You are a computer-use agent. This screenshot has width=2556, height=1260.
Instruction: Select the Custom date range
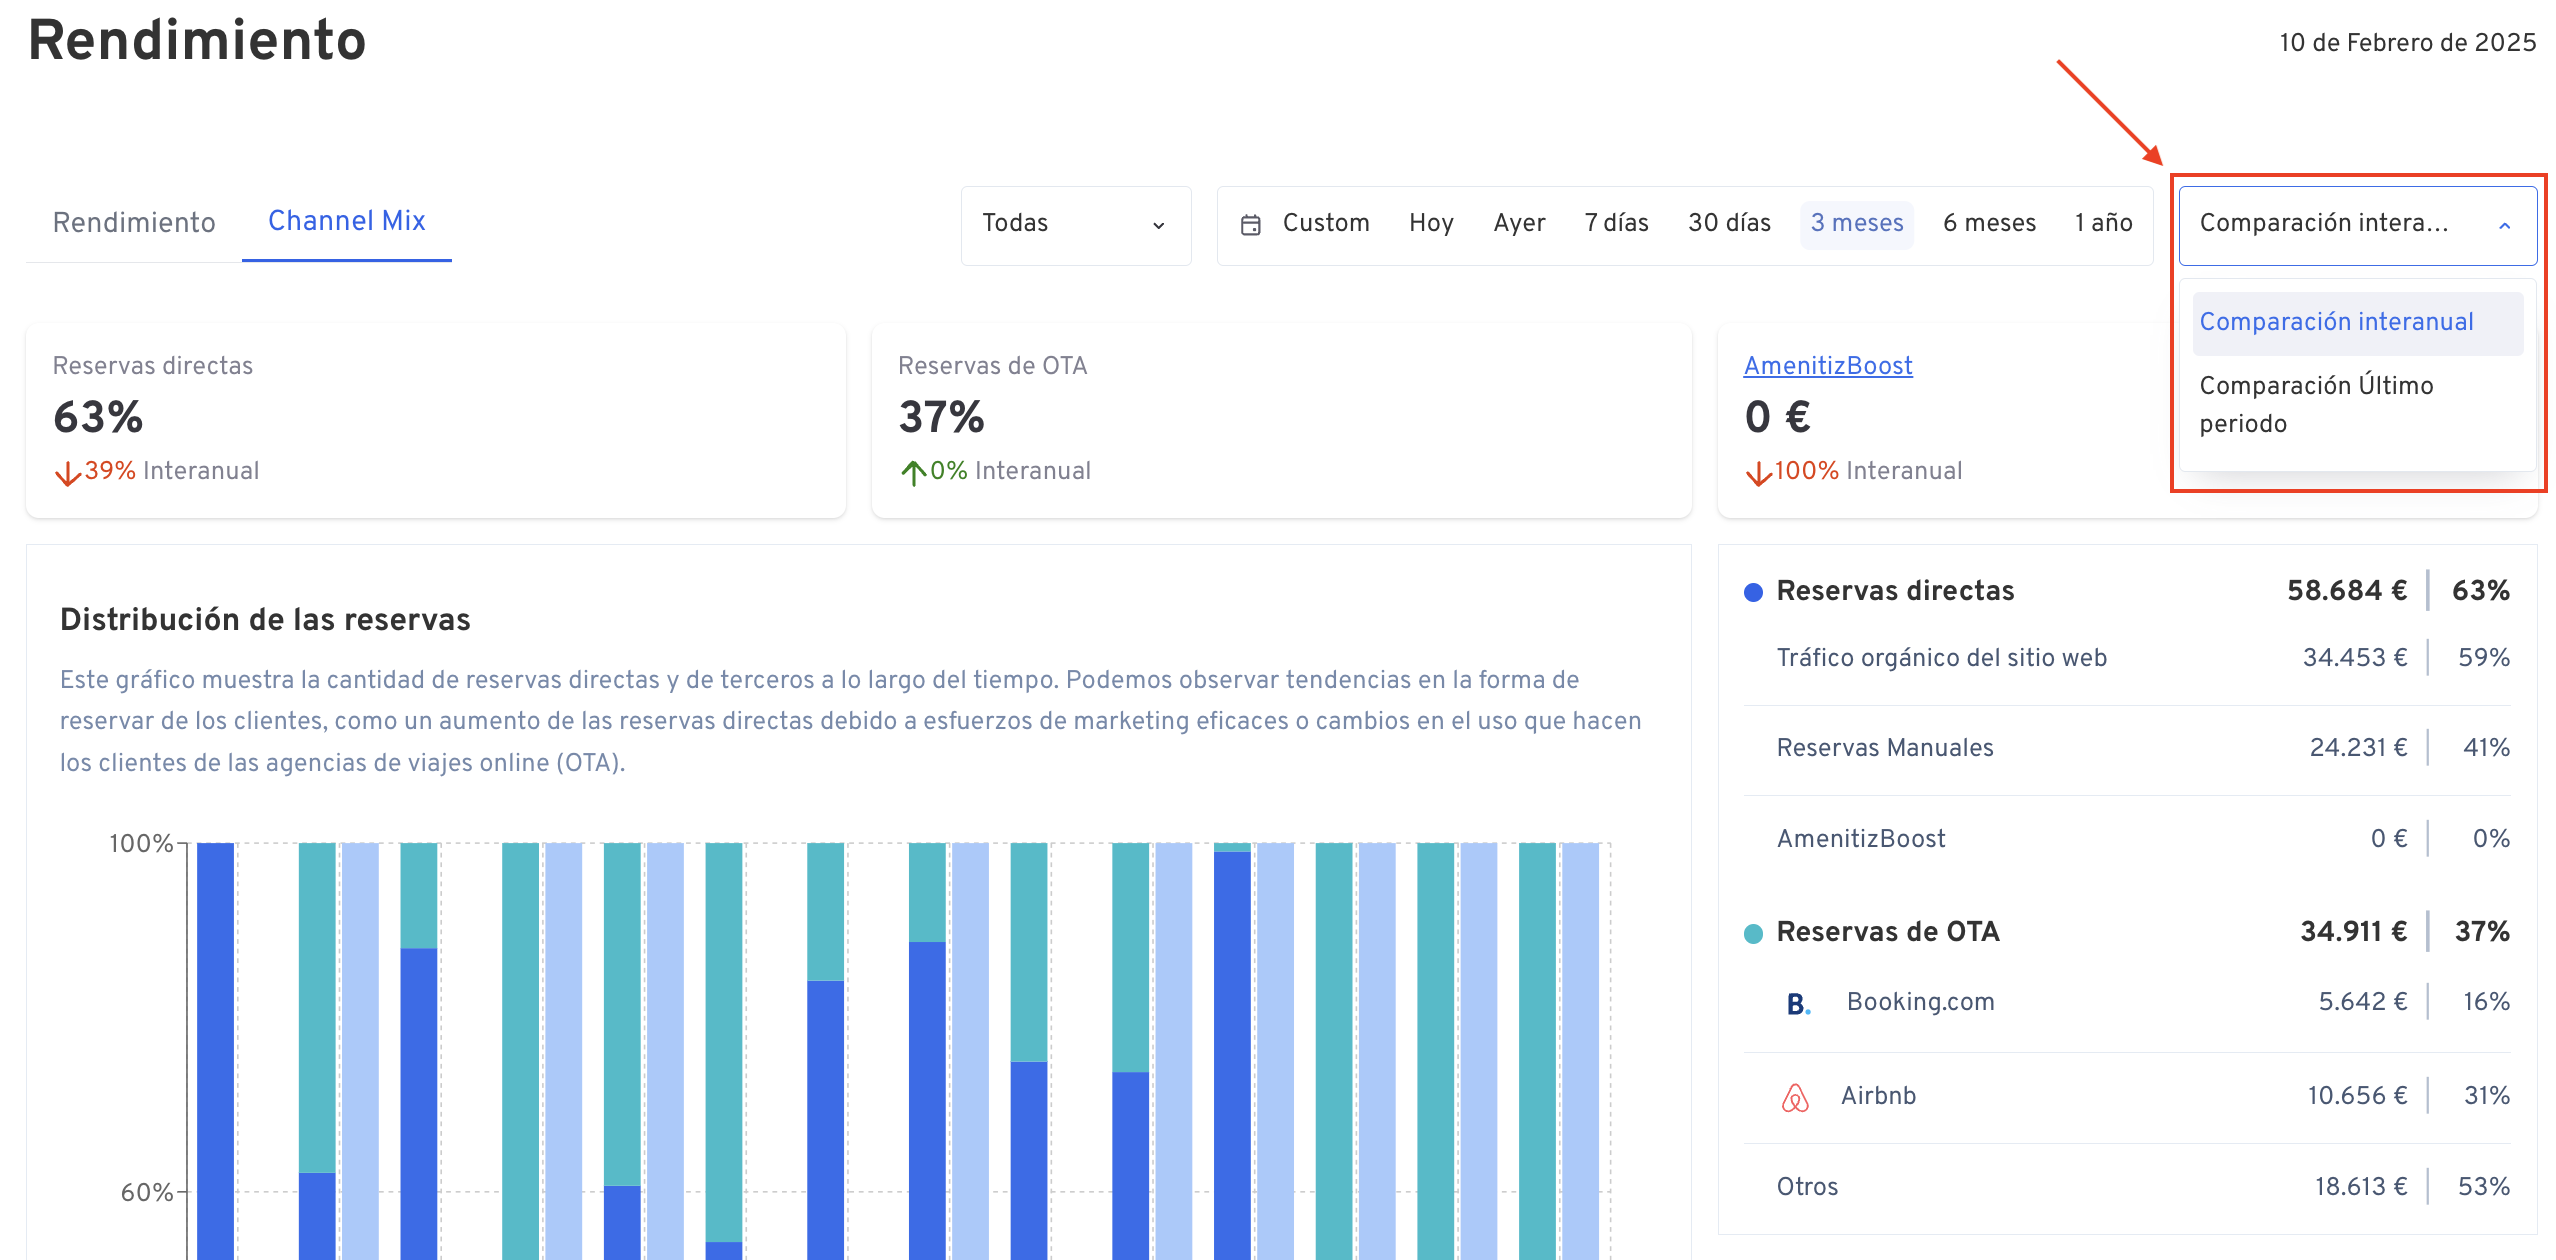[x=1326, y=223]
